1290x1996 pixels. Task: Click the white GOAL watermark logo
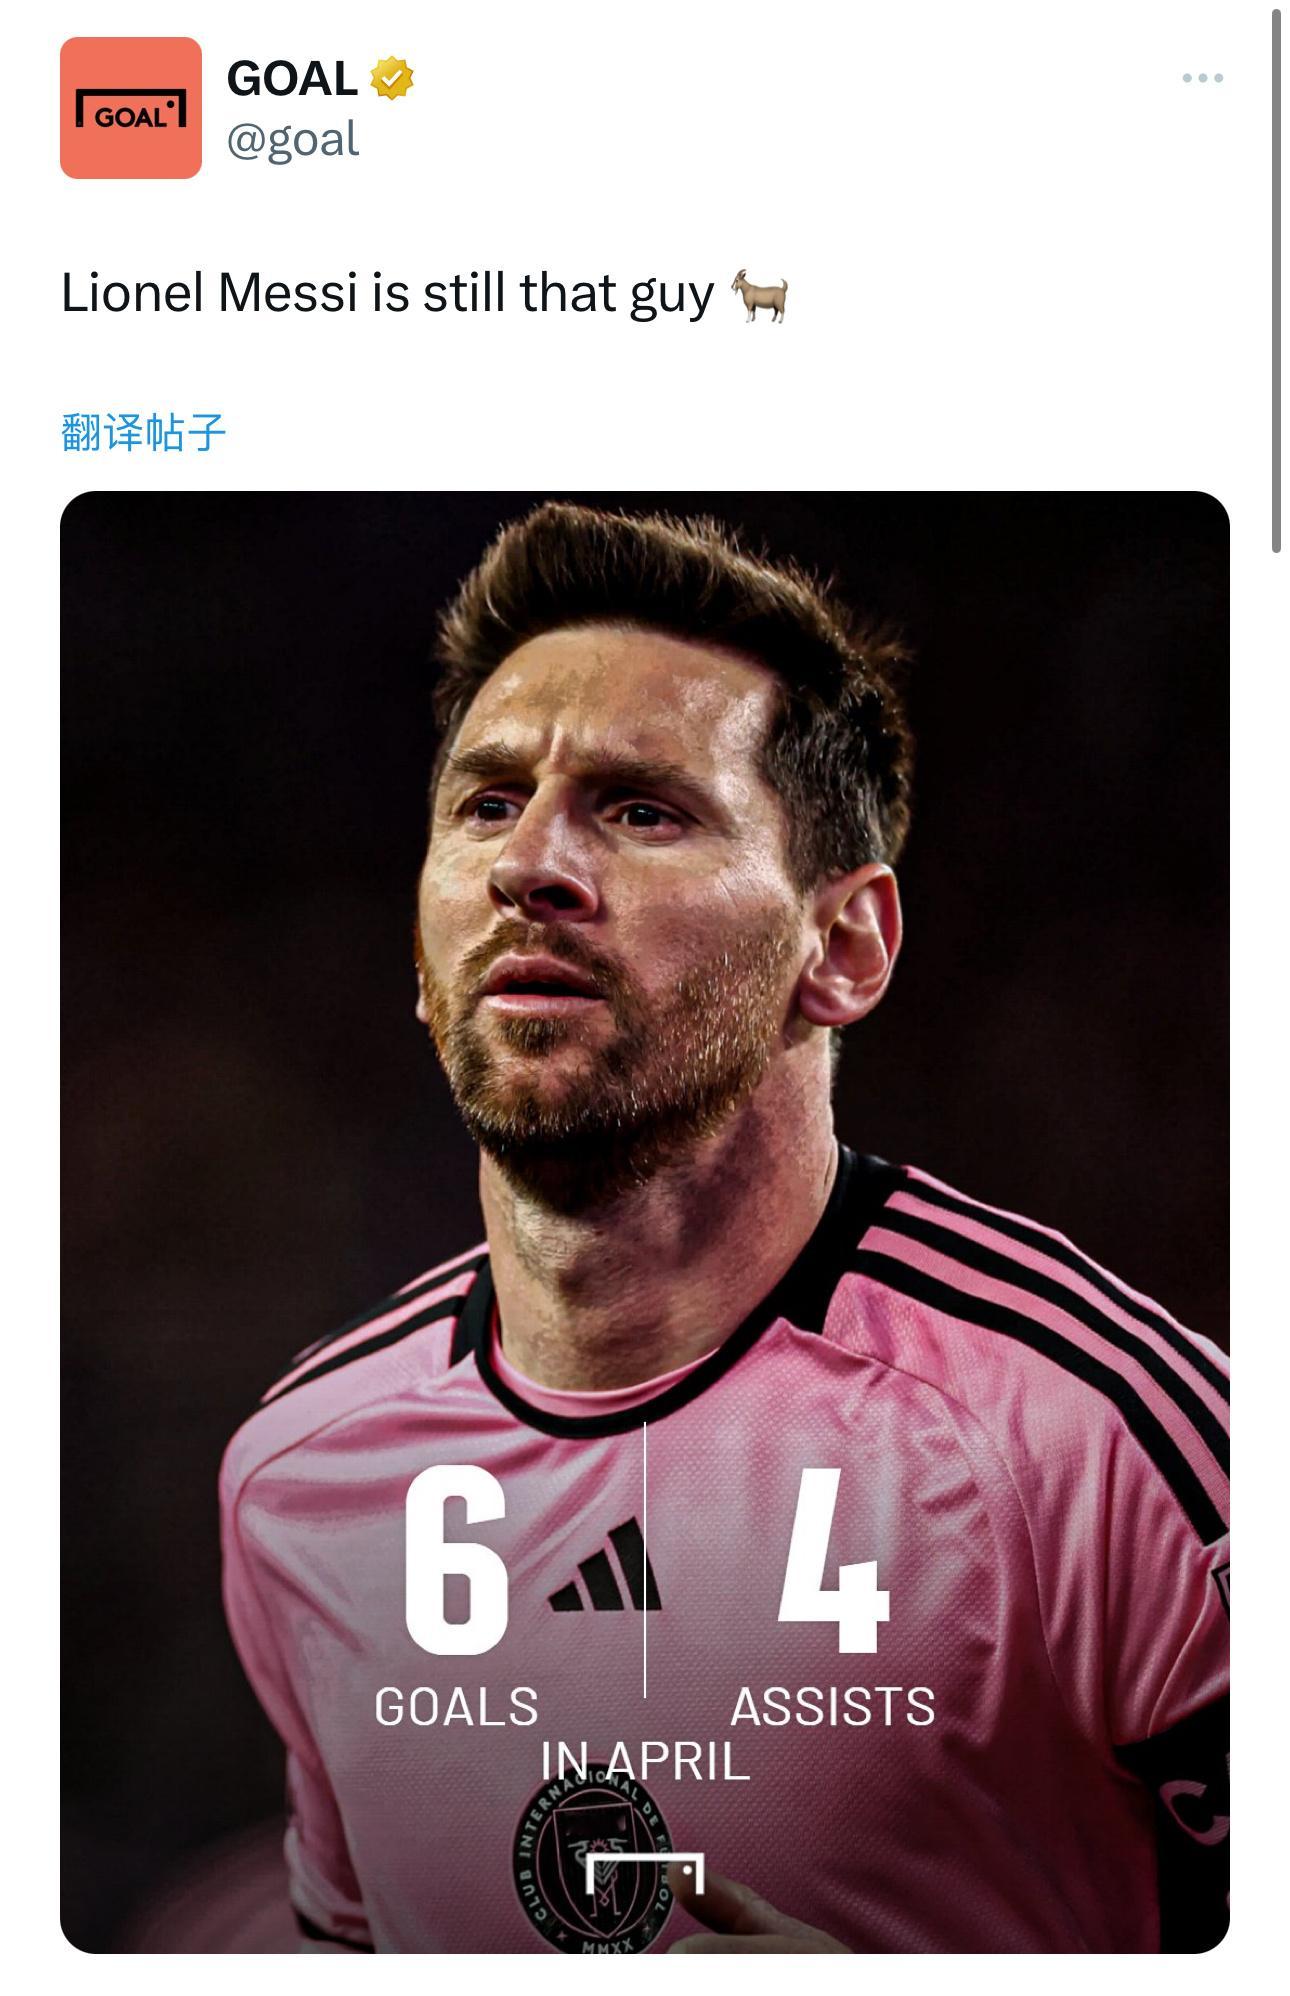coord(644,1873)
